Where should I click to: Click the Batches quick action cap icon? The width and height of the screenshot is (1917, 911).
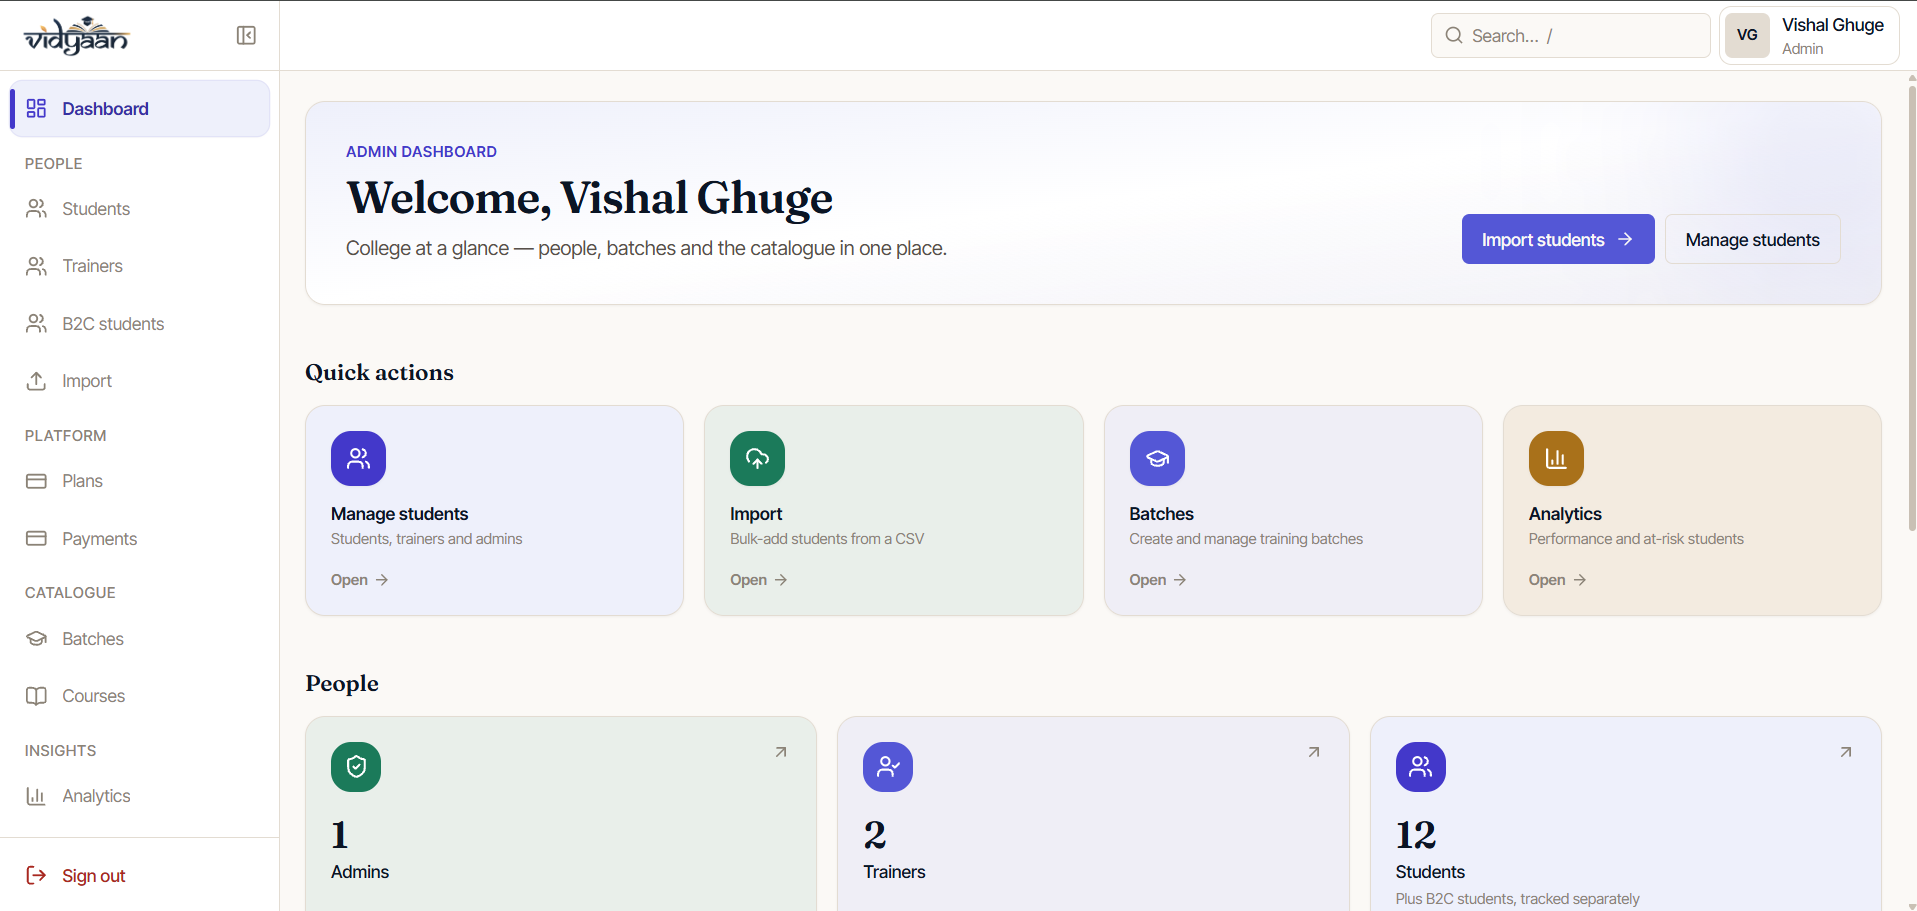(1157, 458)
